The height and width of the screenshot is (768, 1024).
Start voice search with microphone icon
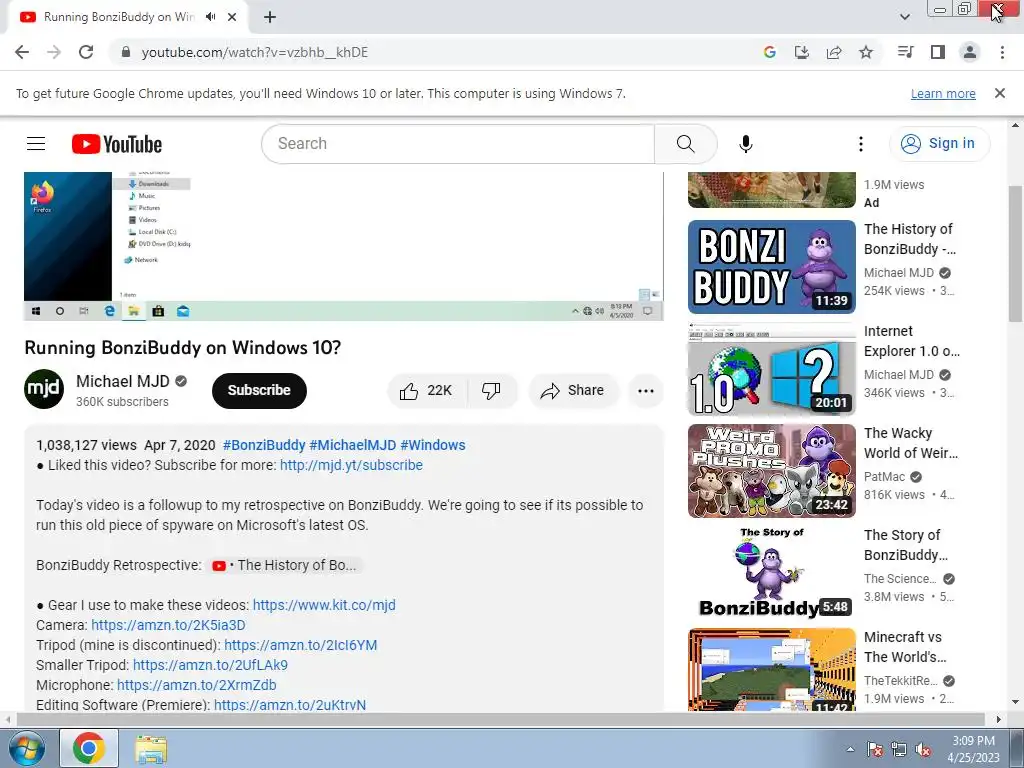pos(746,144)
